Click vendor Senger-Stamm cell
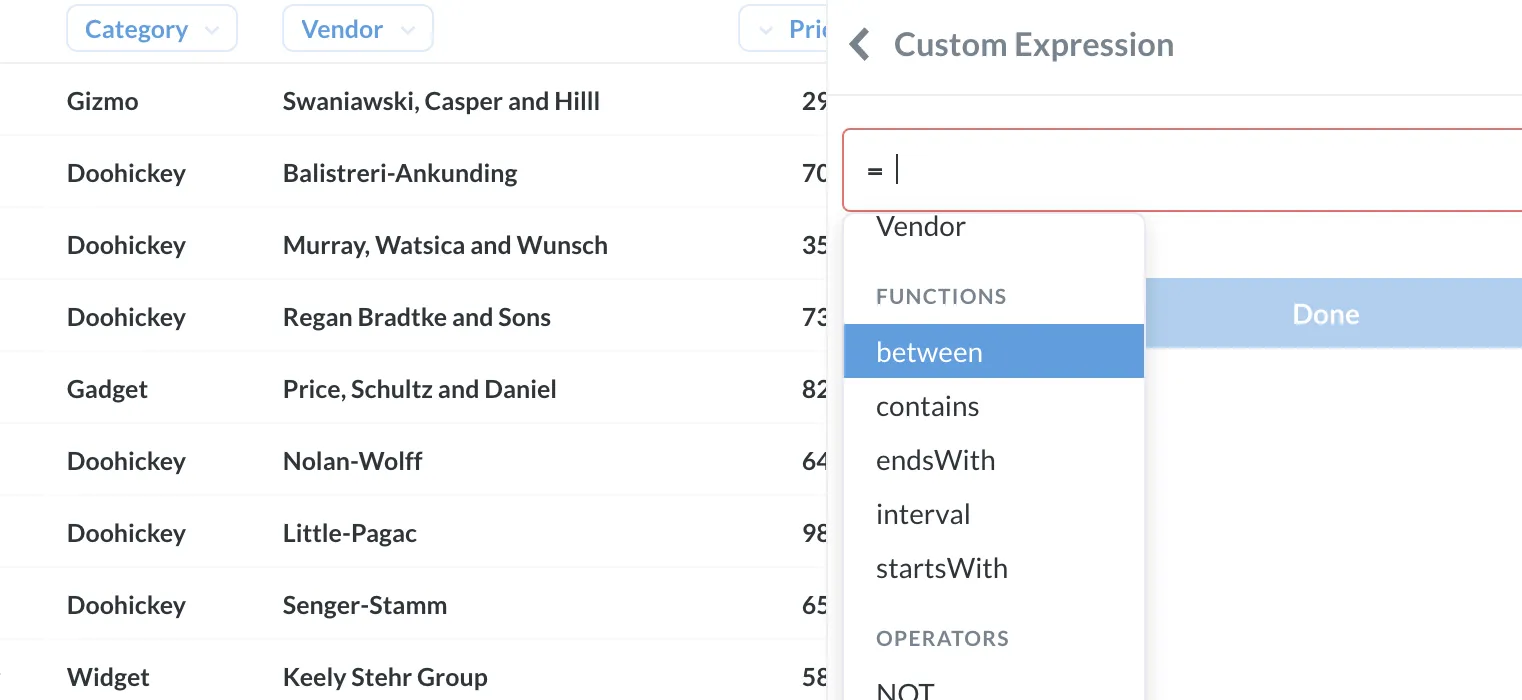The height and width of the screenshot is (700, 1522). [x=365, y=605]
